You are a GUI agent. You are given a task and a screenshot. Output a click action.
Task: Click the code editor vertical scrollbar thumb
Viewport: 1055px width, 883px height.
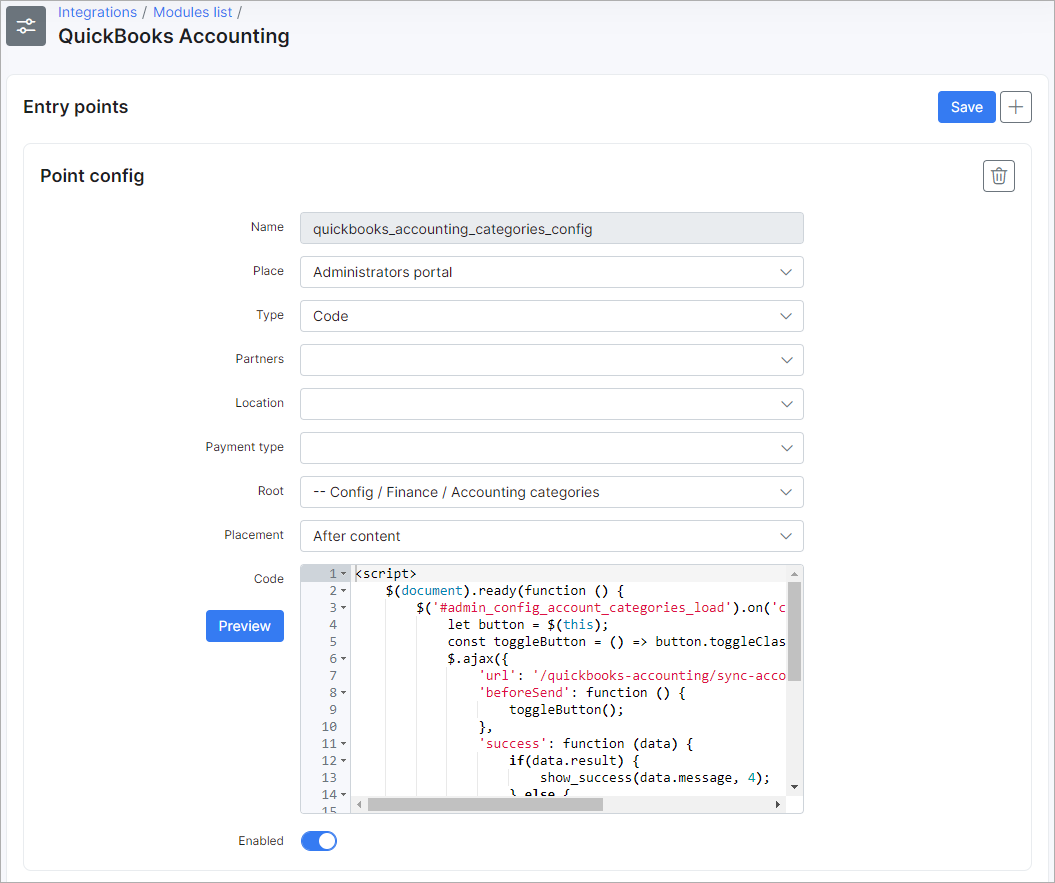pyautogui.click(x=795, y=631)
